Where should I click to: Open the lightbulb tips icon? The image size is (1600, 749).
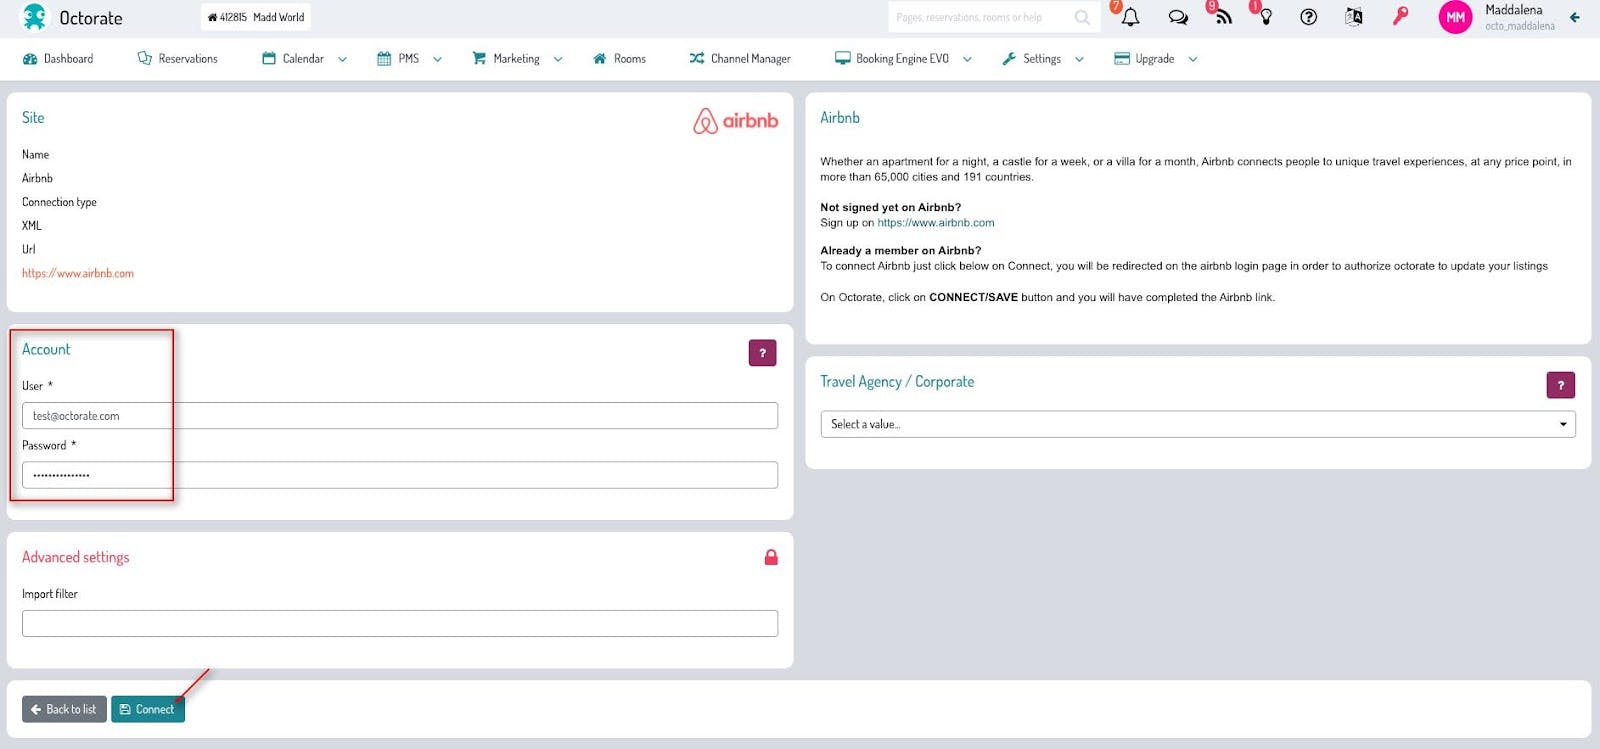(1266, 17)
